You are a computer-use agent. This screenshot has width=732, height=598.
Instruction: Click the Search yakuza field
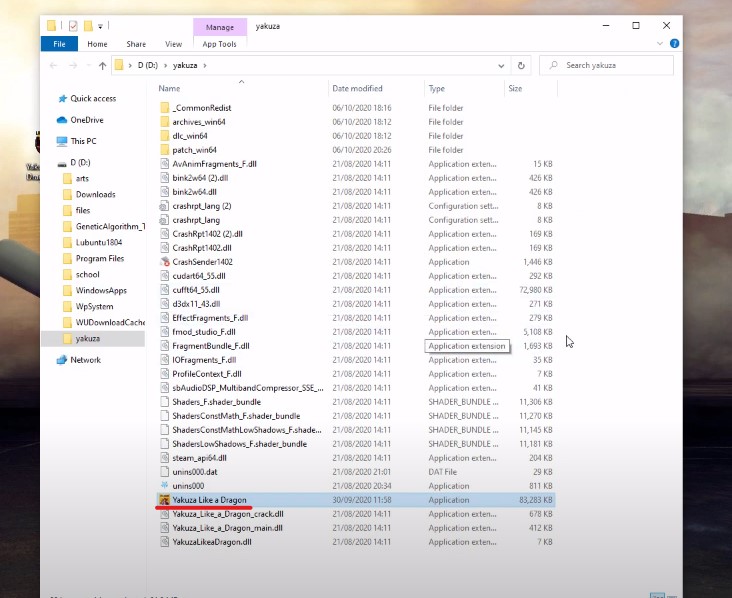pos(606,65)
